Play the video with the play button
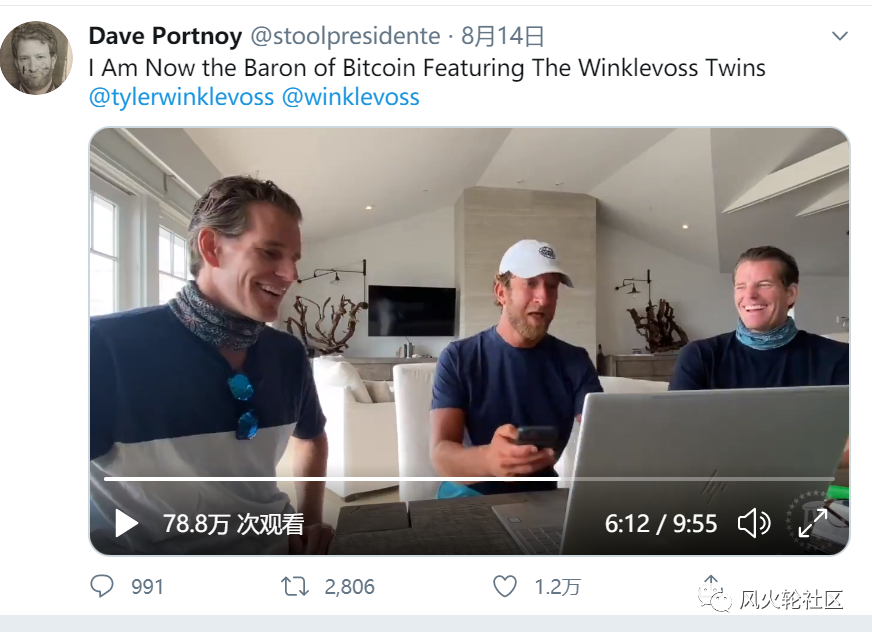 (x=126, y=523)
